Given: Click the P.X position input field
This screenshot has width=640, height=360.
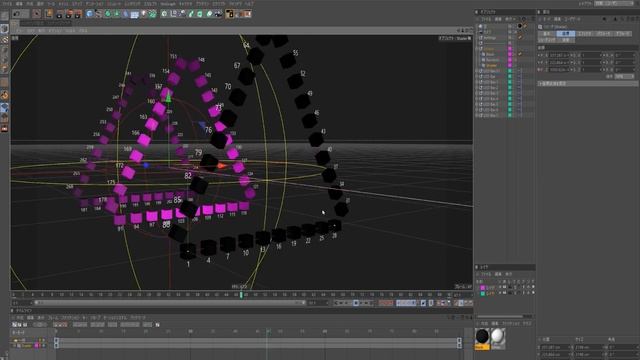Looking at the screenshot, I should (x=559, y=55).
